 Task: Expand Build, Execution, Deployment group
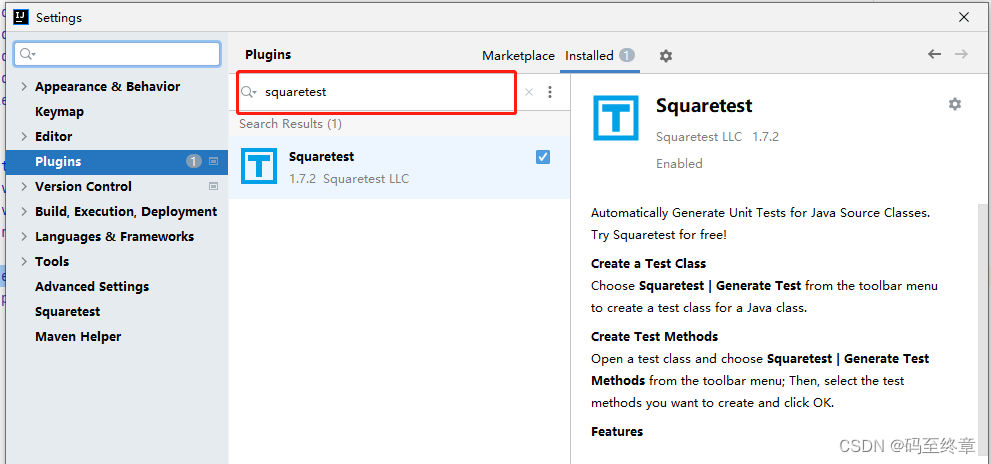click(24, 212)
